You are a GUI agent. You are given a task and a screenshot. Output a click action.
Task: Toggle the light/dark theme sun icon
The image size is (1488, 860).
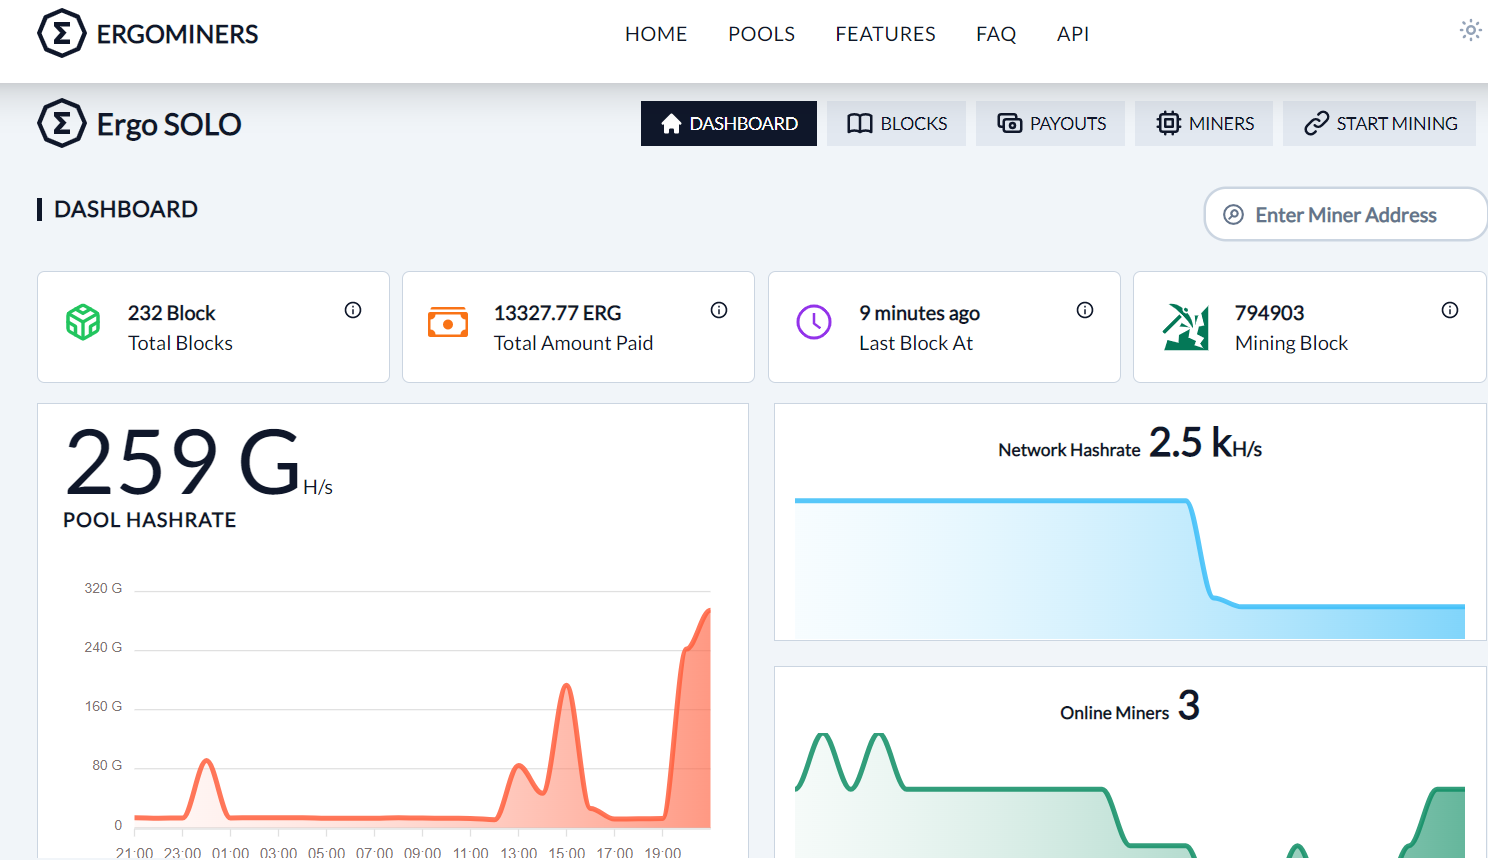click(x=1470, y=30)
